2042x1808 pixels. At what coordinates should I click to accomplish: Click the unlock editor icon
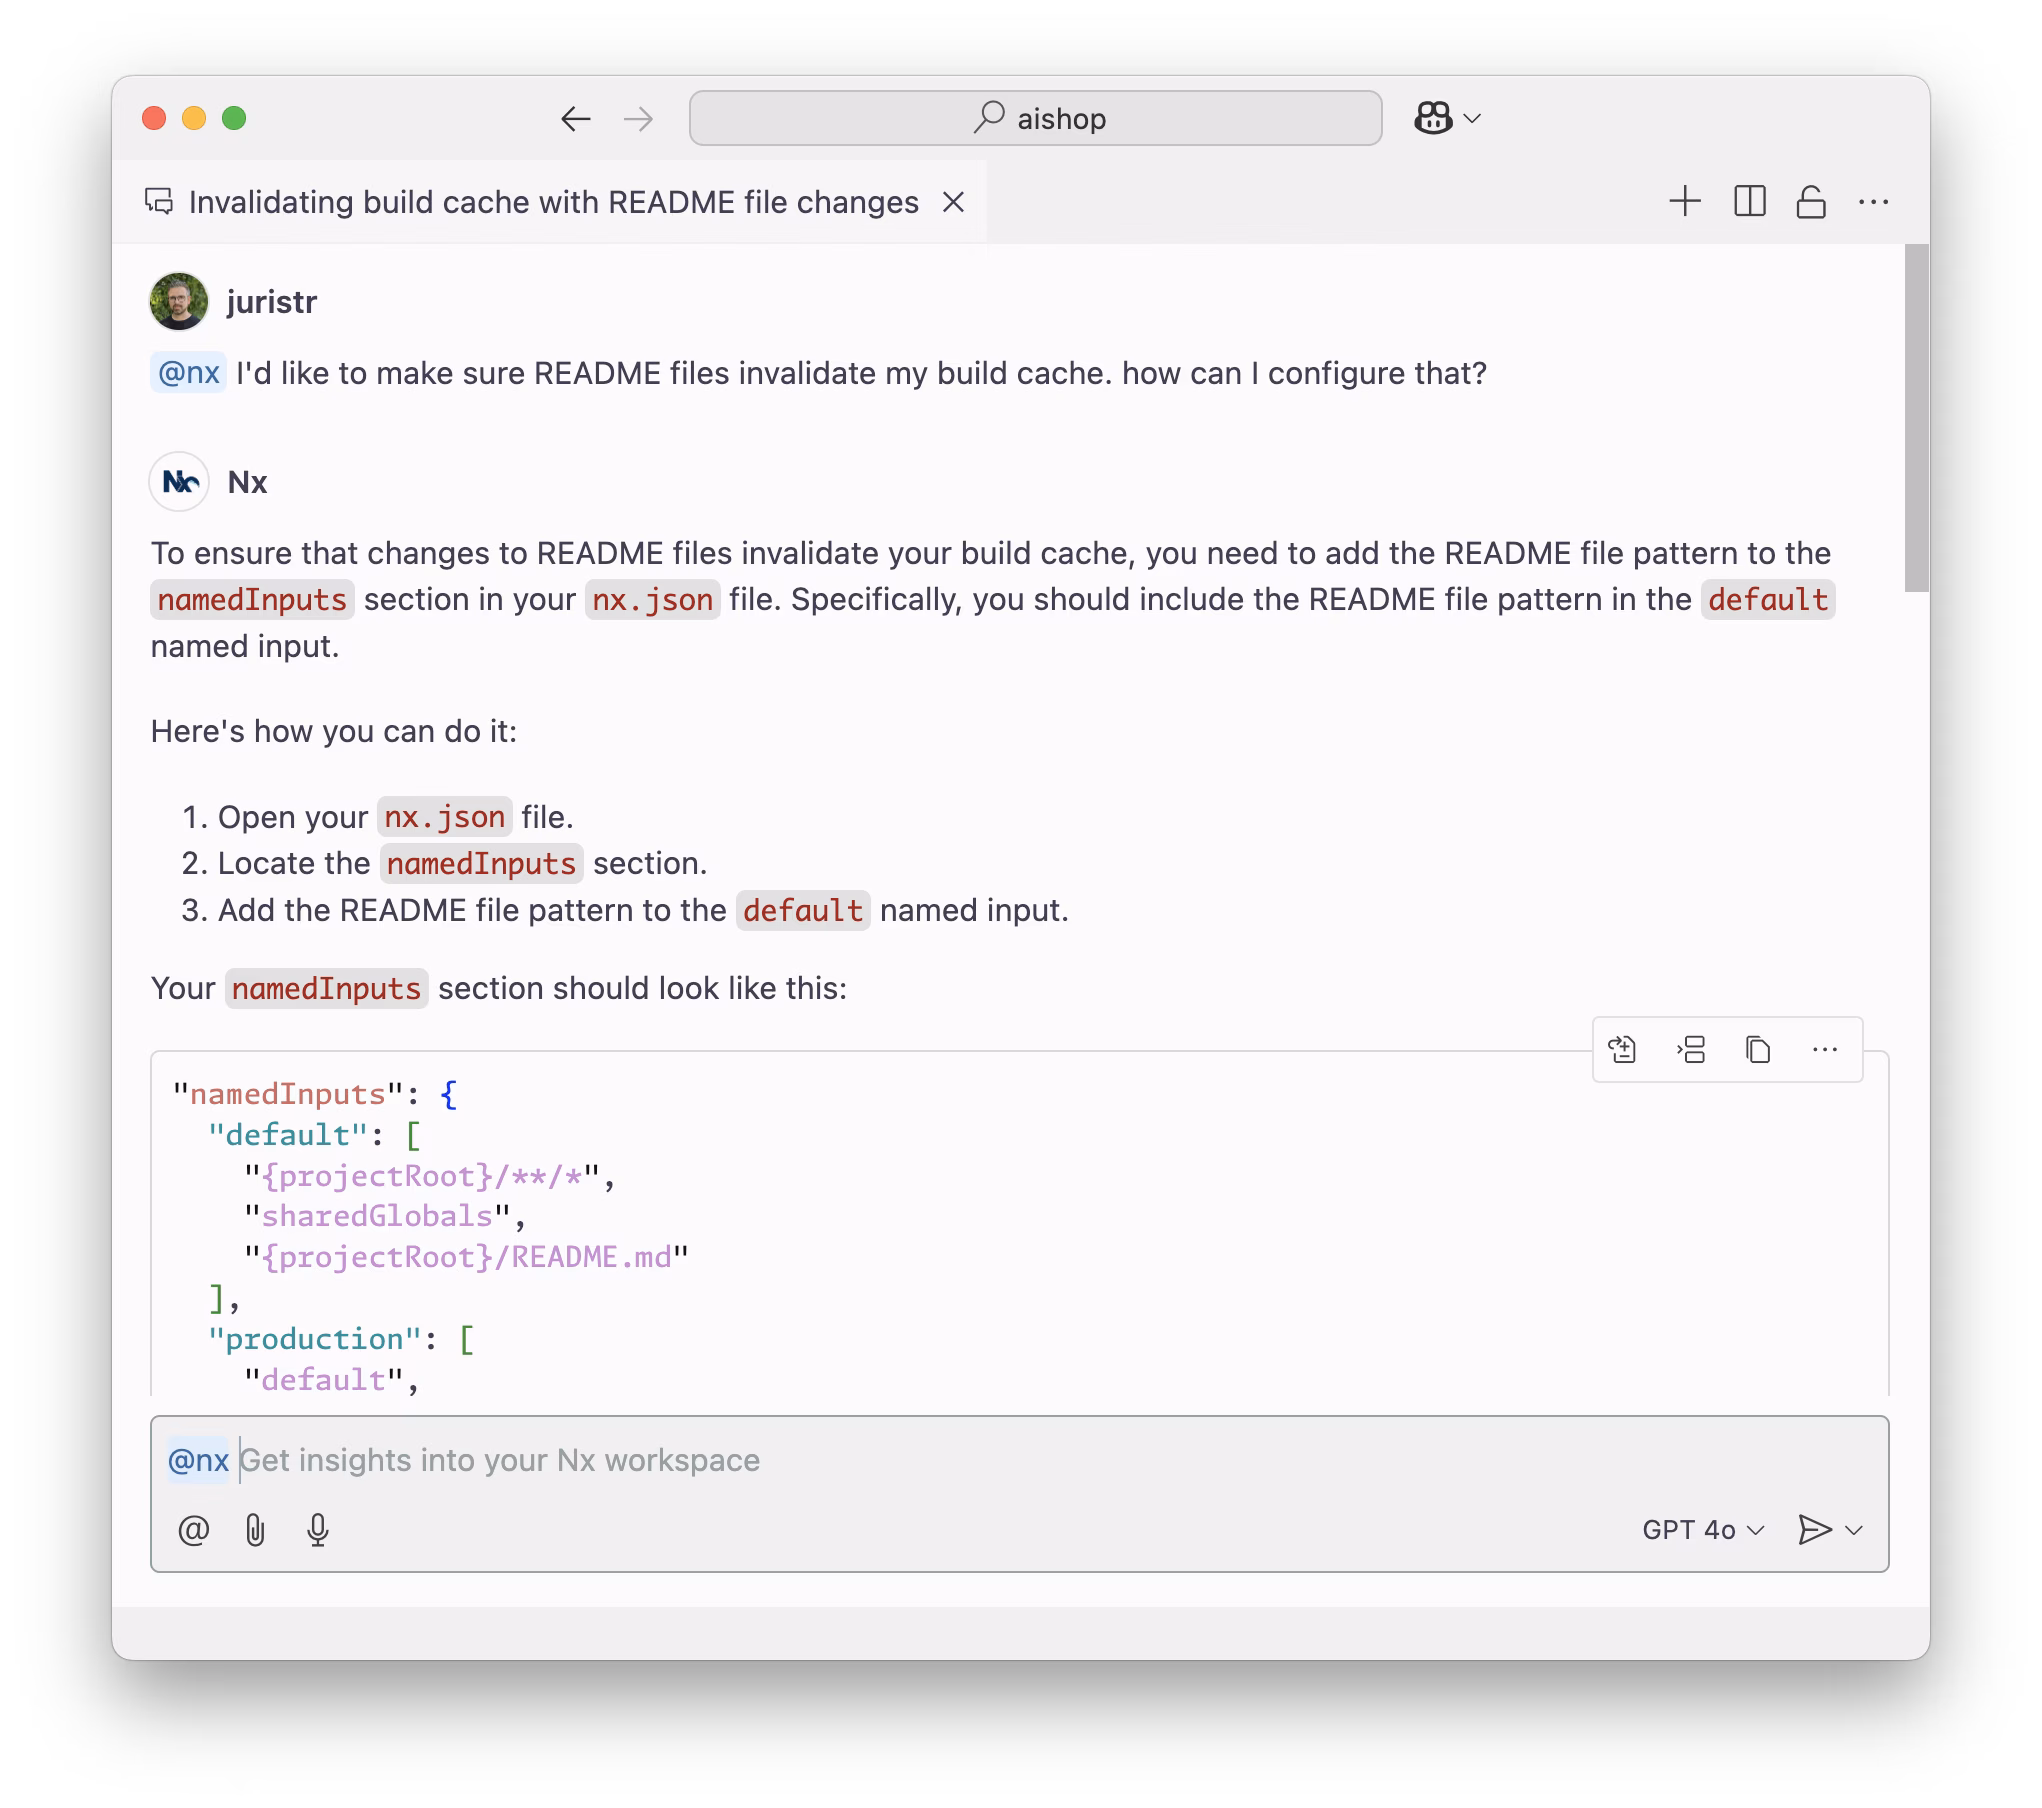(x=1812, y=201)
